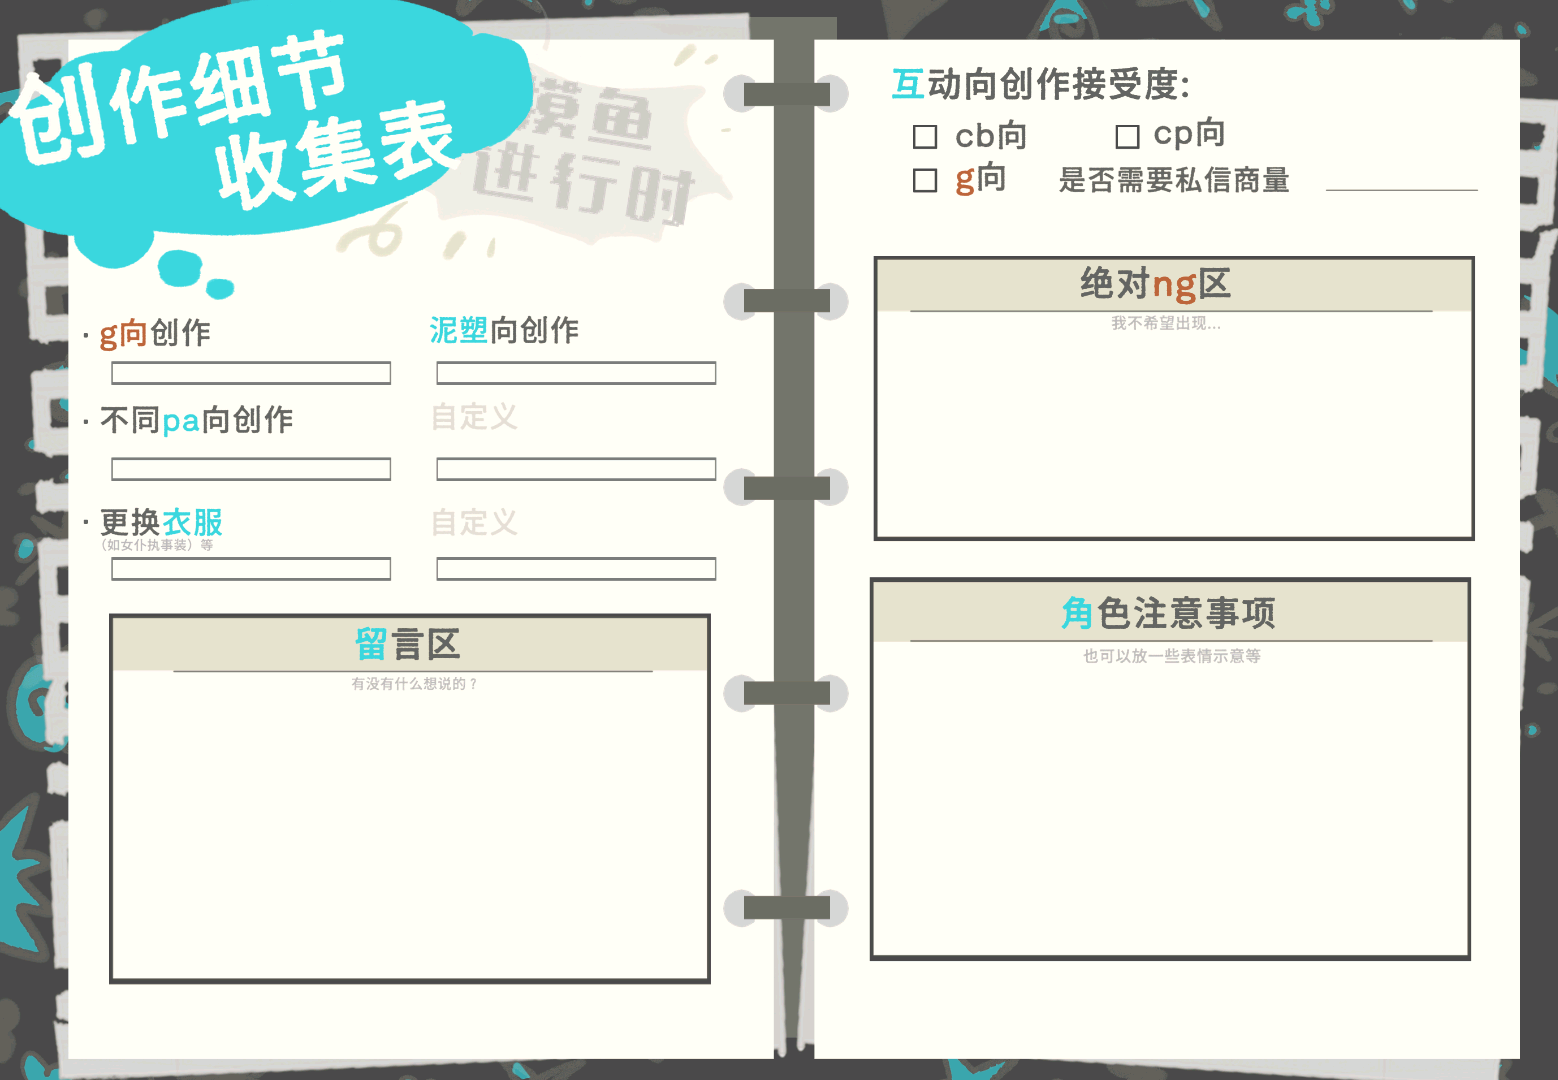Click the second 自定义 placeholder label
Image resolution: width=1558 pixels, height=1080 pixels.
pyautogui.click(x=474, y=522)
